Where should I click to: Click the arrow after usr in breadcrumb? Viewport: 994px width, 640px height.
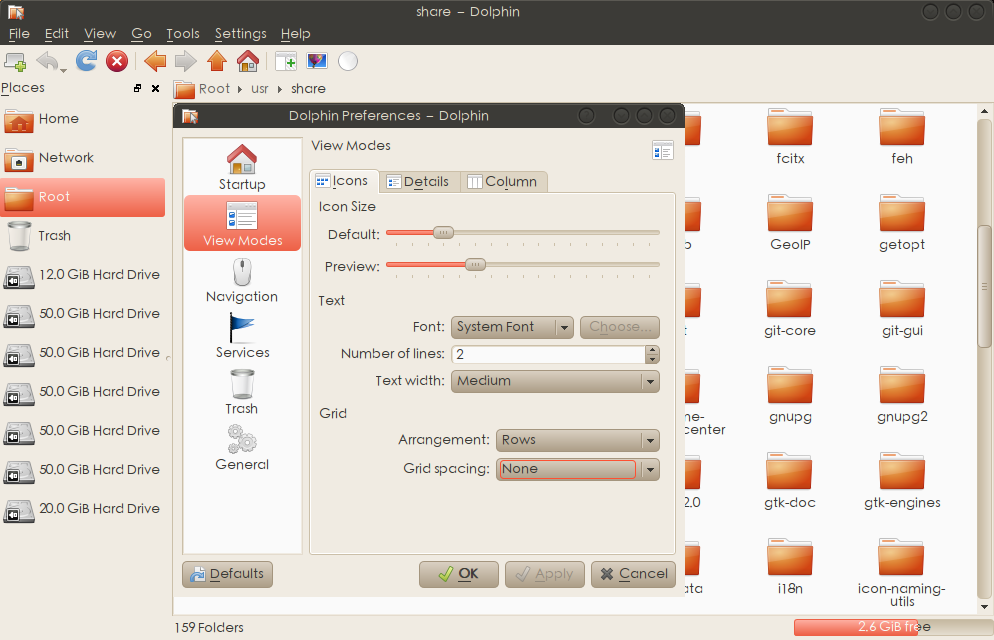[280, 89]
